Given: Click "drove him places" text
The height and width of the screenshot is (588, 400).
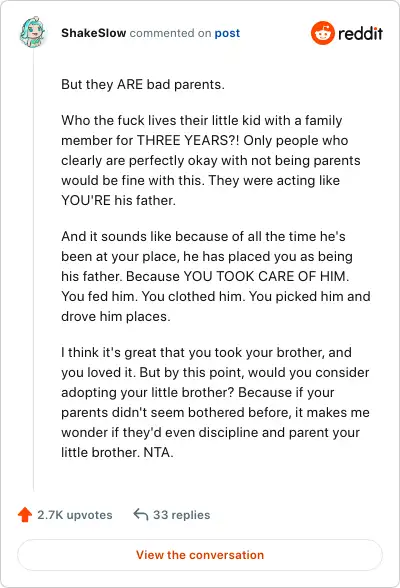Looking at the screenshot, I should tap(115, 316).
